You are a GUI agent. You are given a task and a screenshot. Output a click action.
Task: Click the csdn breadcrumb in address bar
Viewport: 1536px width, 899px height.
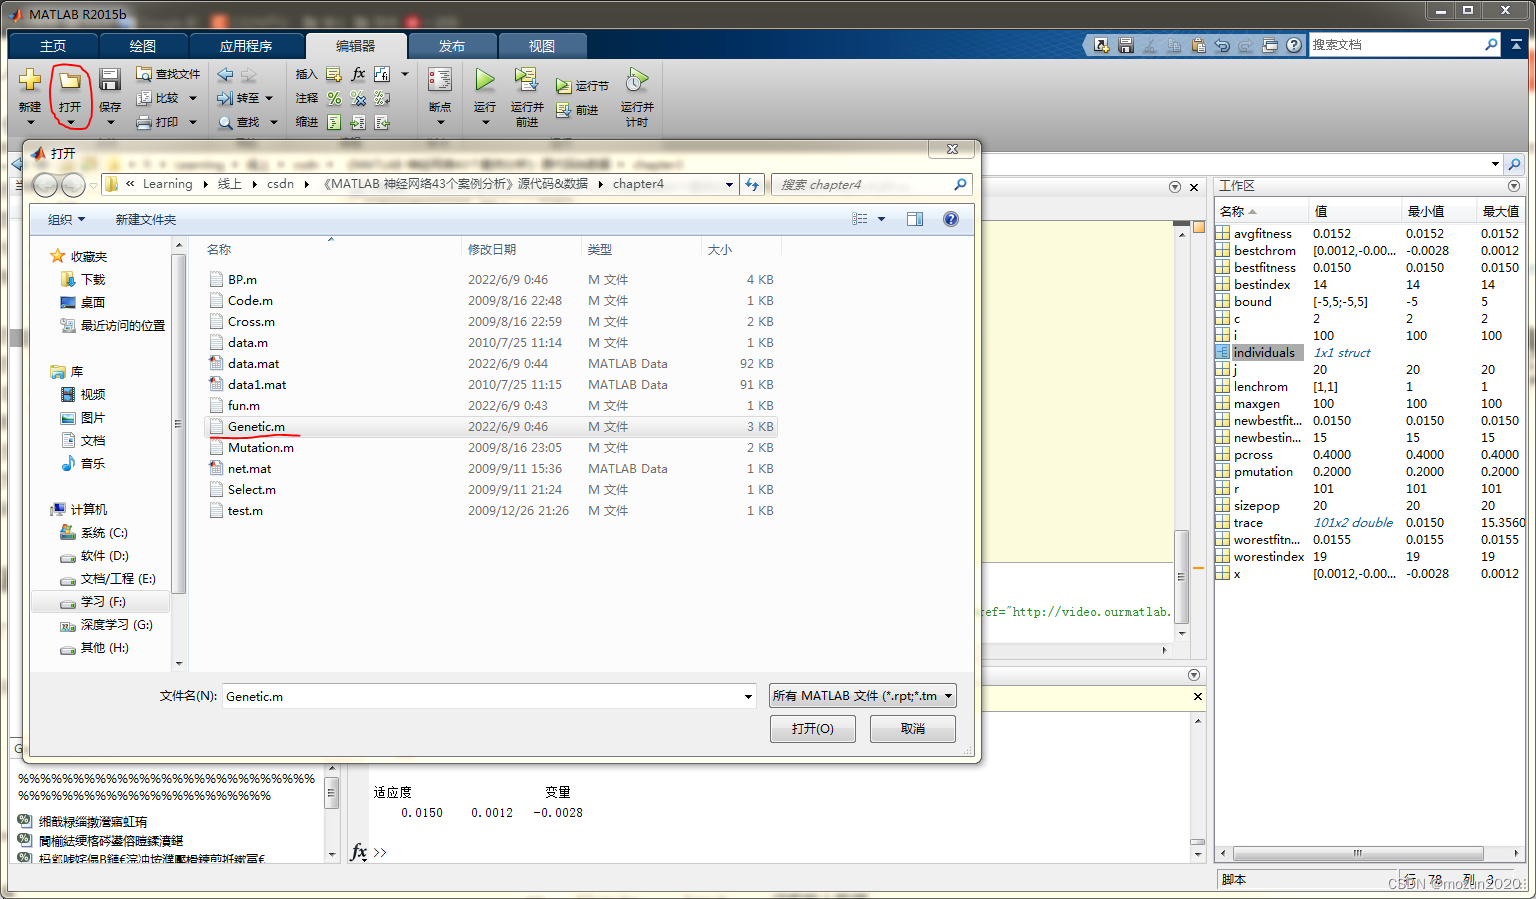[x=280, y=184]
